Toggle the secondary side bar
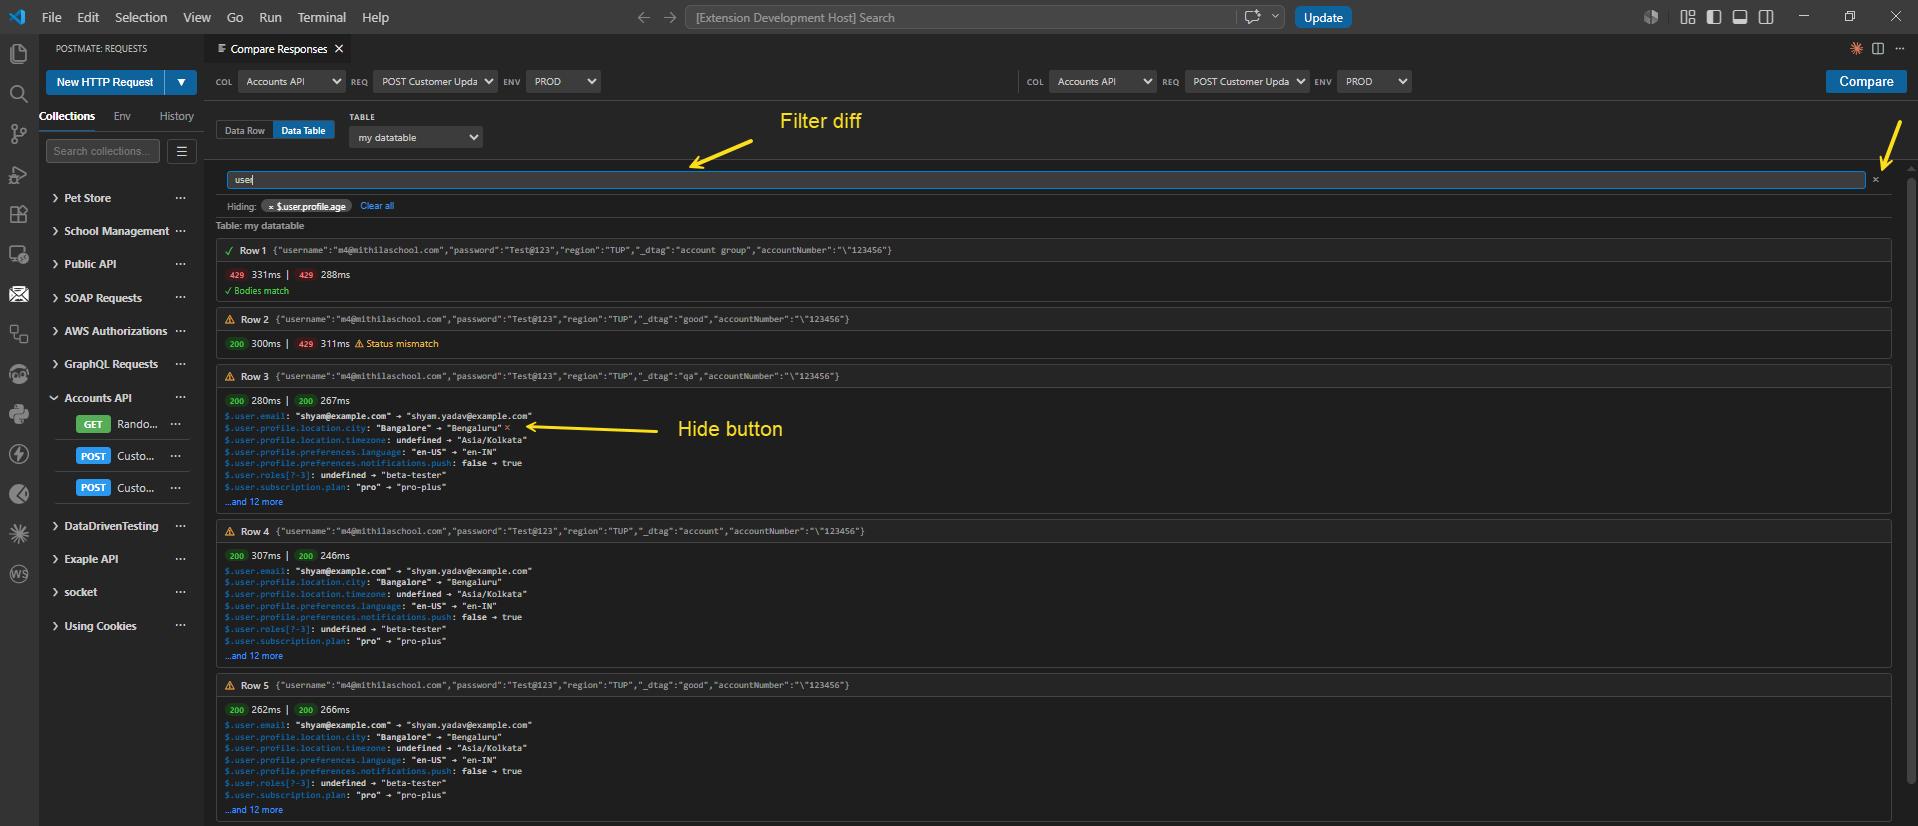This screenshot has width=1918, height=826. (x=1766, y=17)
